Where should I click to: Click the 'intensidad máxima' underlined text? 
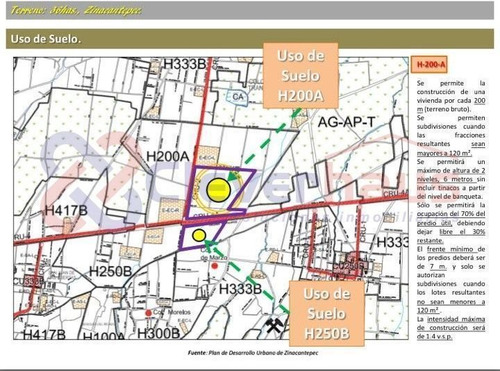(456, 319)
